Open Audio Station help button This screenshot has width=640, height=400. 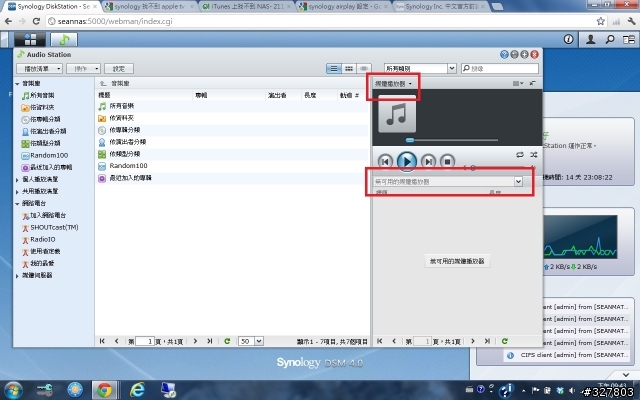(x=504, y=54)
